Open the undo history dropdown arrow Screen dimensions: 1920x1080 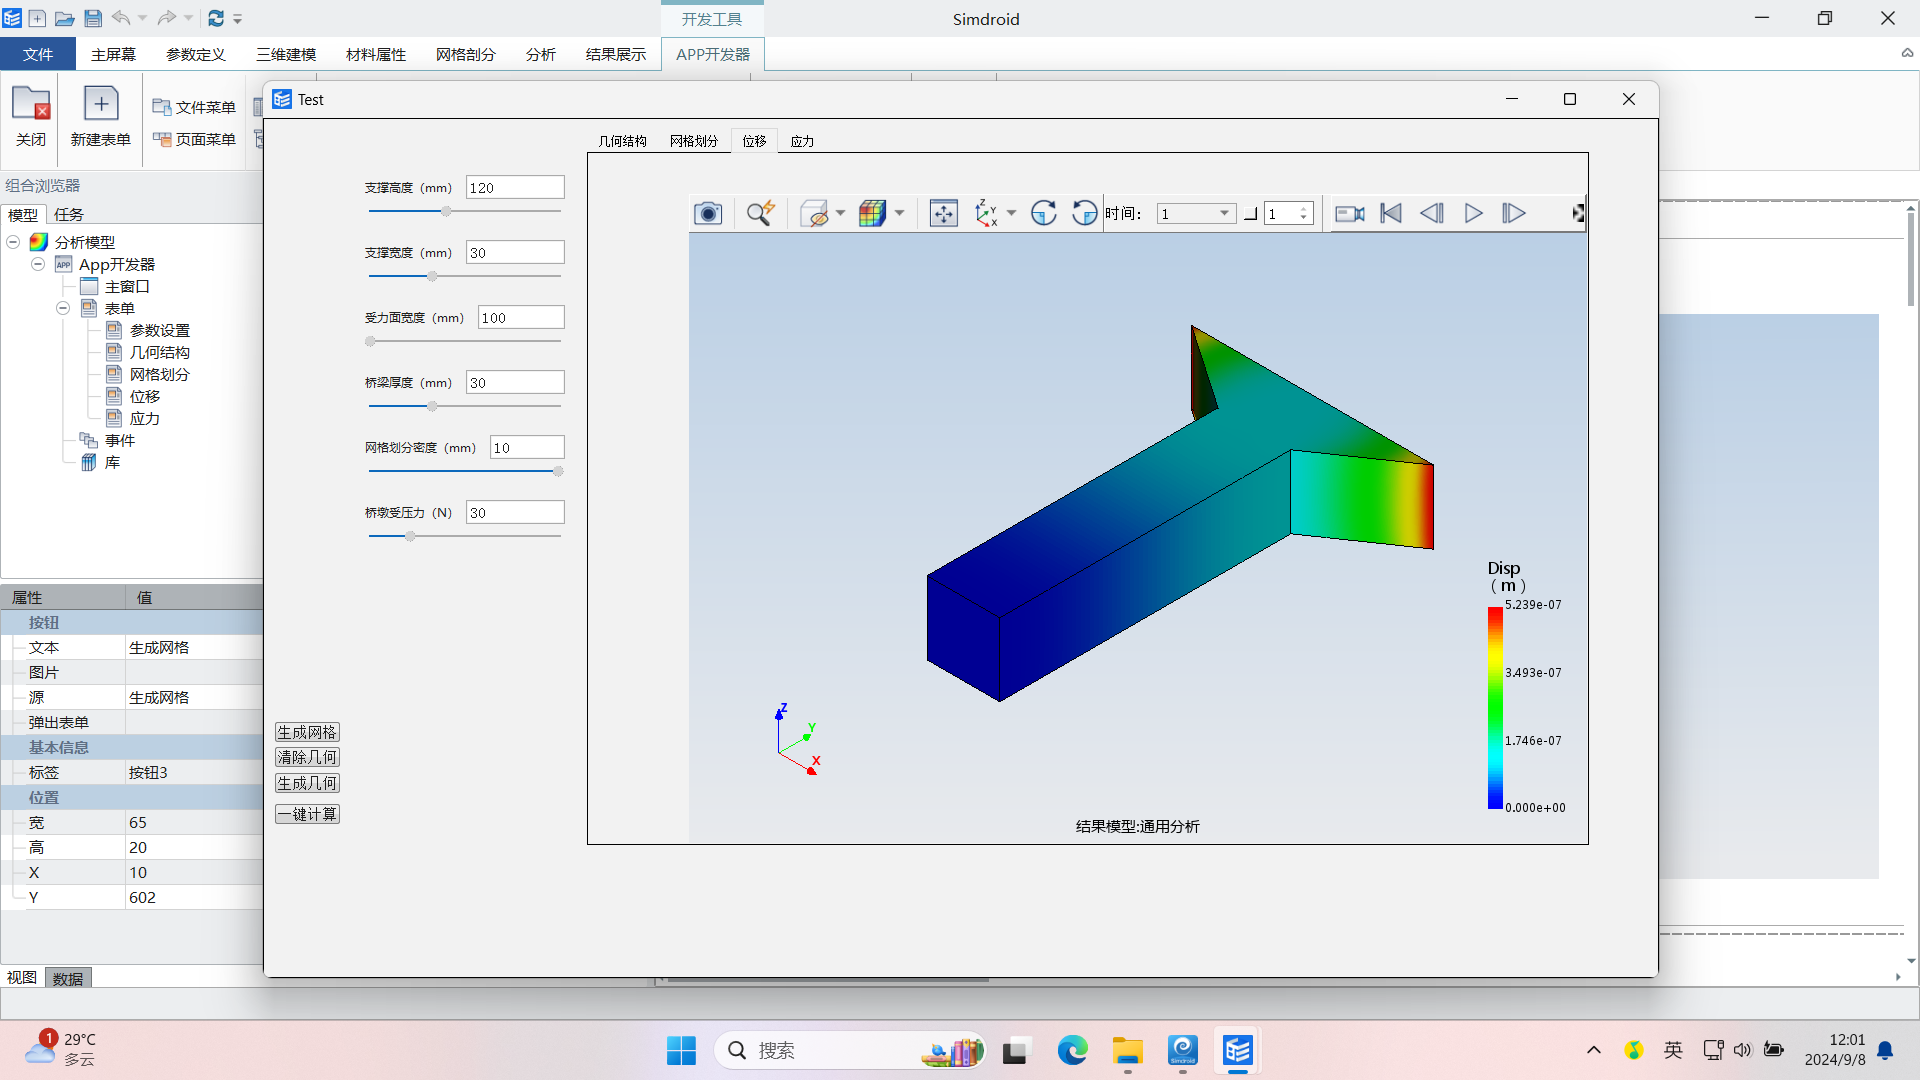tap(142, 18)
